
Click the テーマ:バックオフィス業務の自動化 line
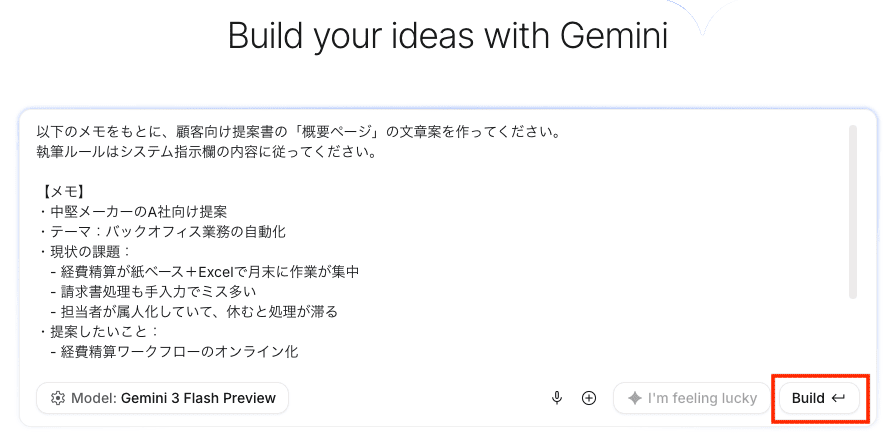tap(161, 232)
